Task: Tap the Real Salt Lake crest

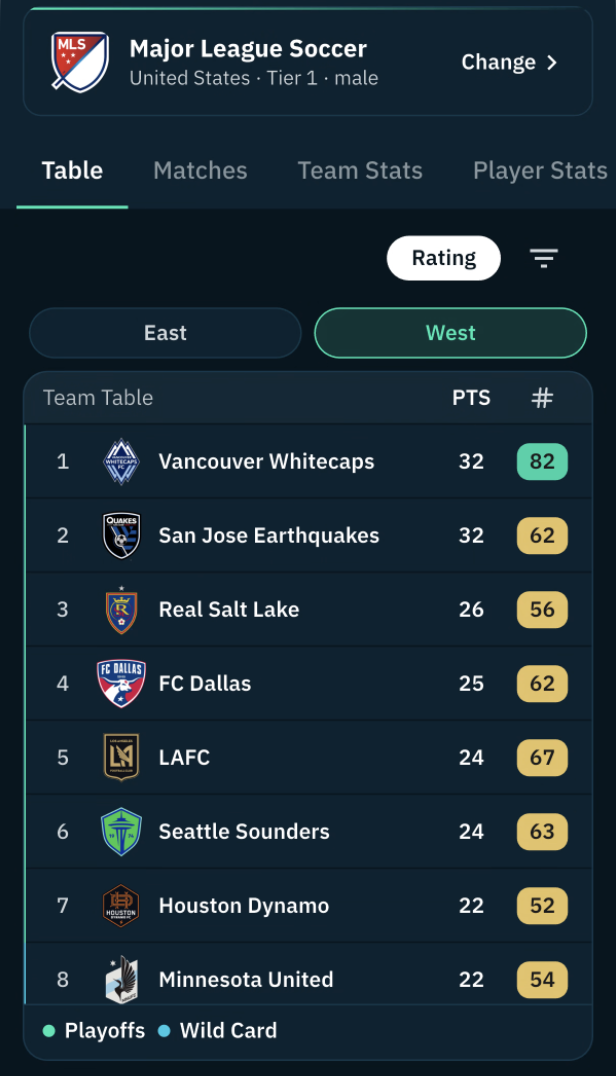Action: pyautogui.click(x=121, y=609)
